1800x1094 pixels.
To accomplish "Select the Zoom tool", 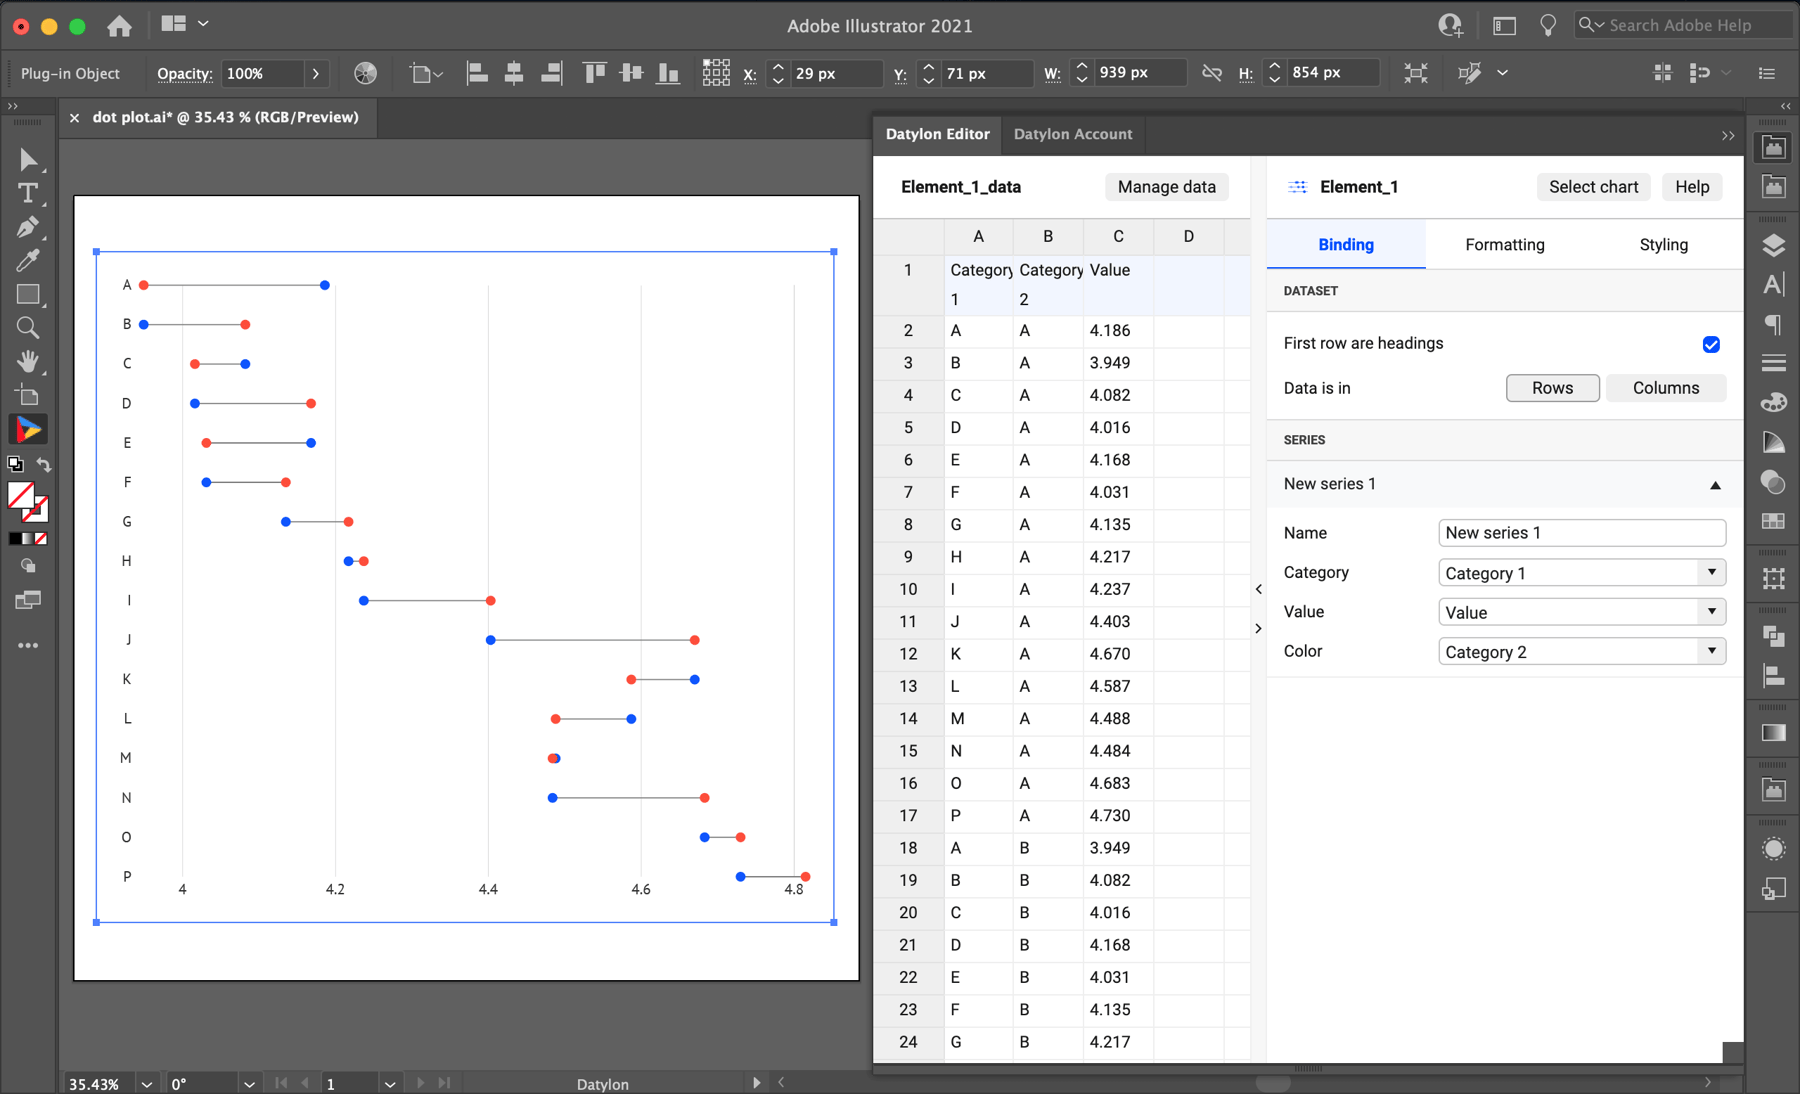I will (28, 327).
